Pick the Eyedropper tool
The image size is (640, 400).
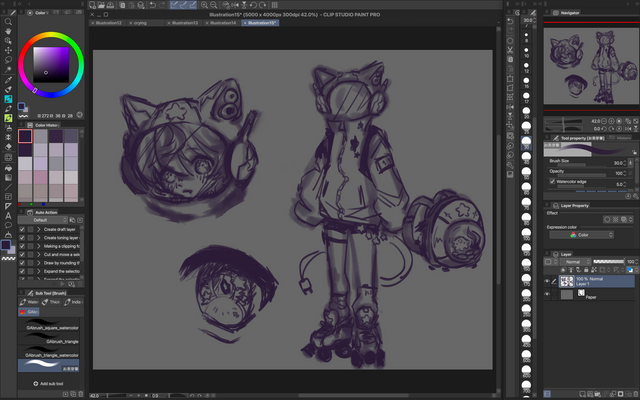8,79
